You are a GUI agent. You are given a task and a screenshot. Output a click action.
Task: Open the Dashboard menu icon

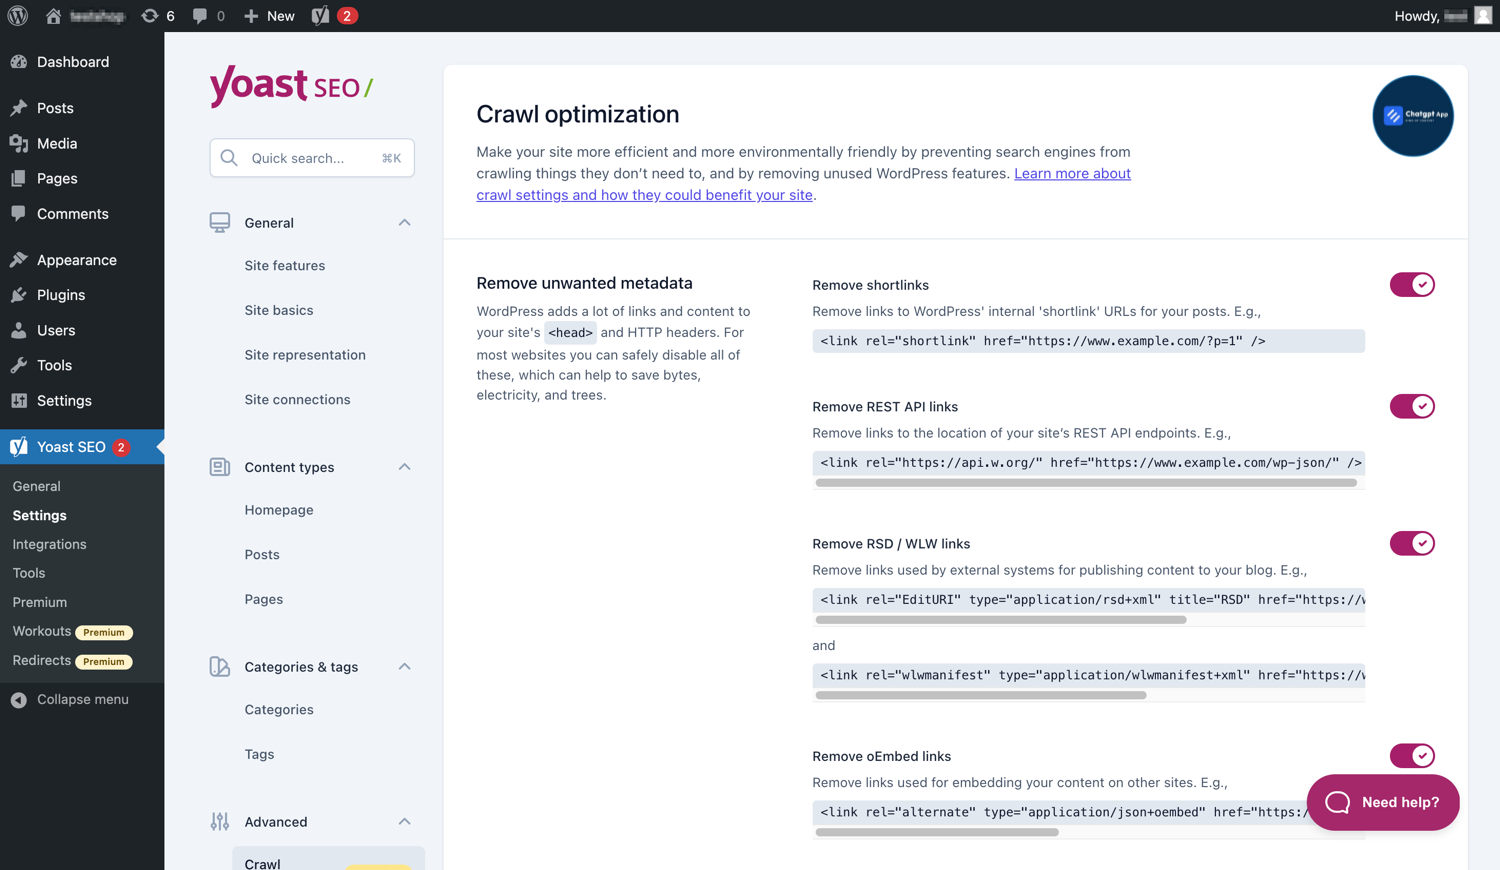[19, 62]
